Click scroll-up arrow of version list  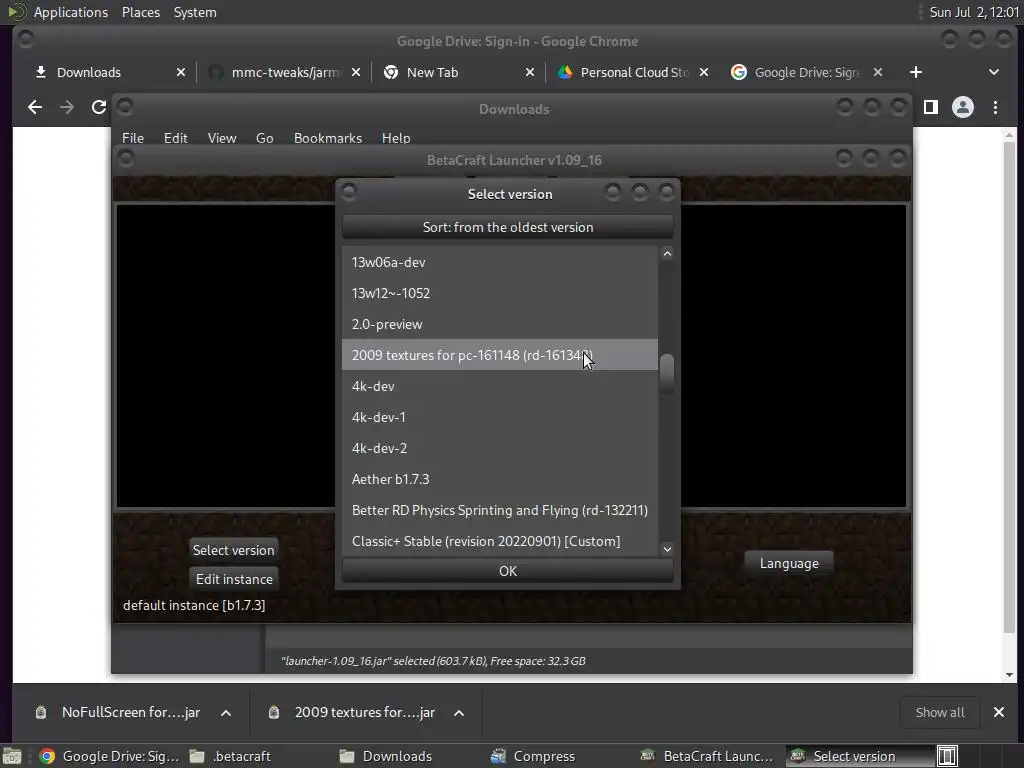coord(667,253)
